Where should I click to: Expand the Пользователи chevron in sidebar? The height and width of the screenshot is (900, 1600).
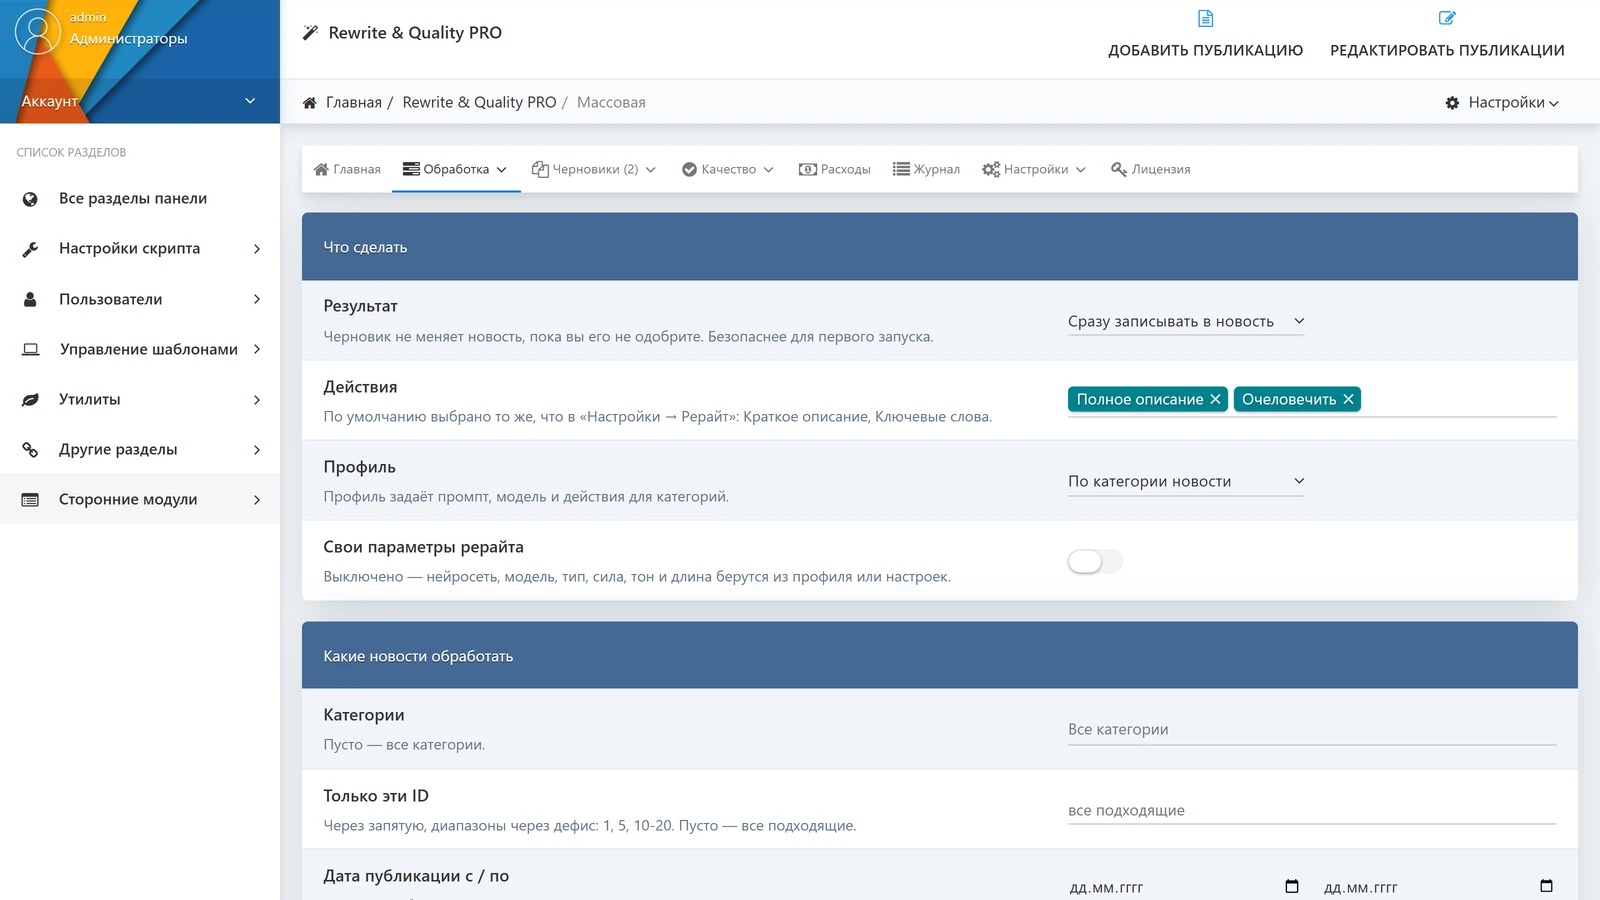tap(257, 299)
